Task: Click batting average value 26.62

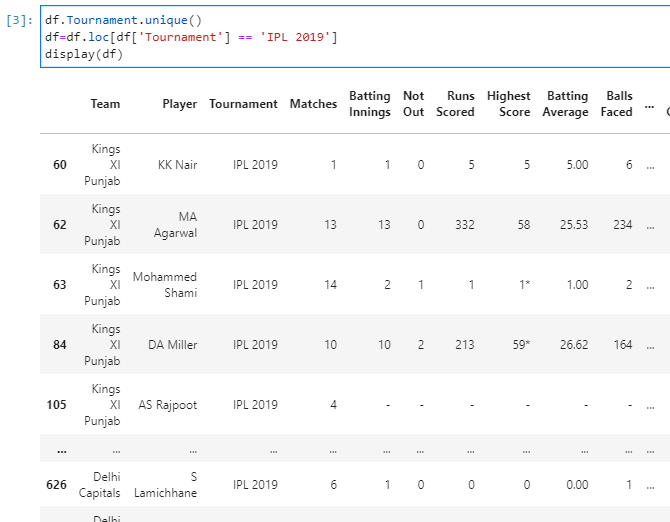Action: pos(574,345)
